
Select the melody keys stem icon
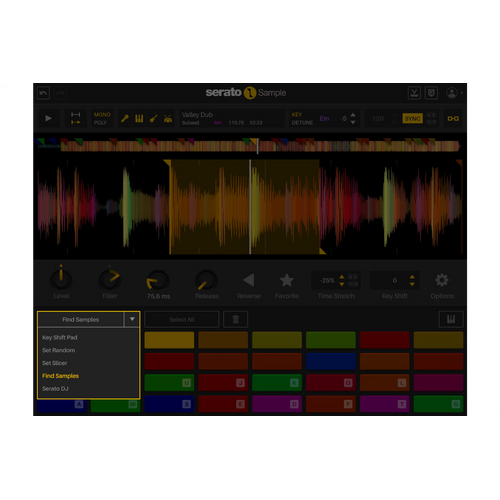pyautogui.click(x=139, y=118)
